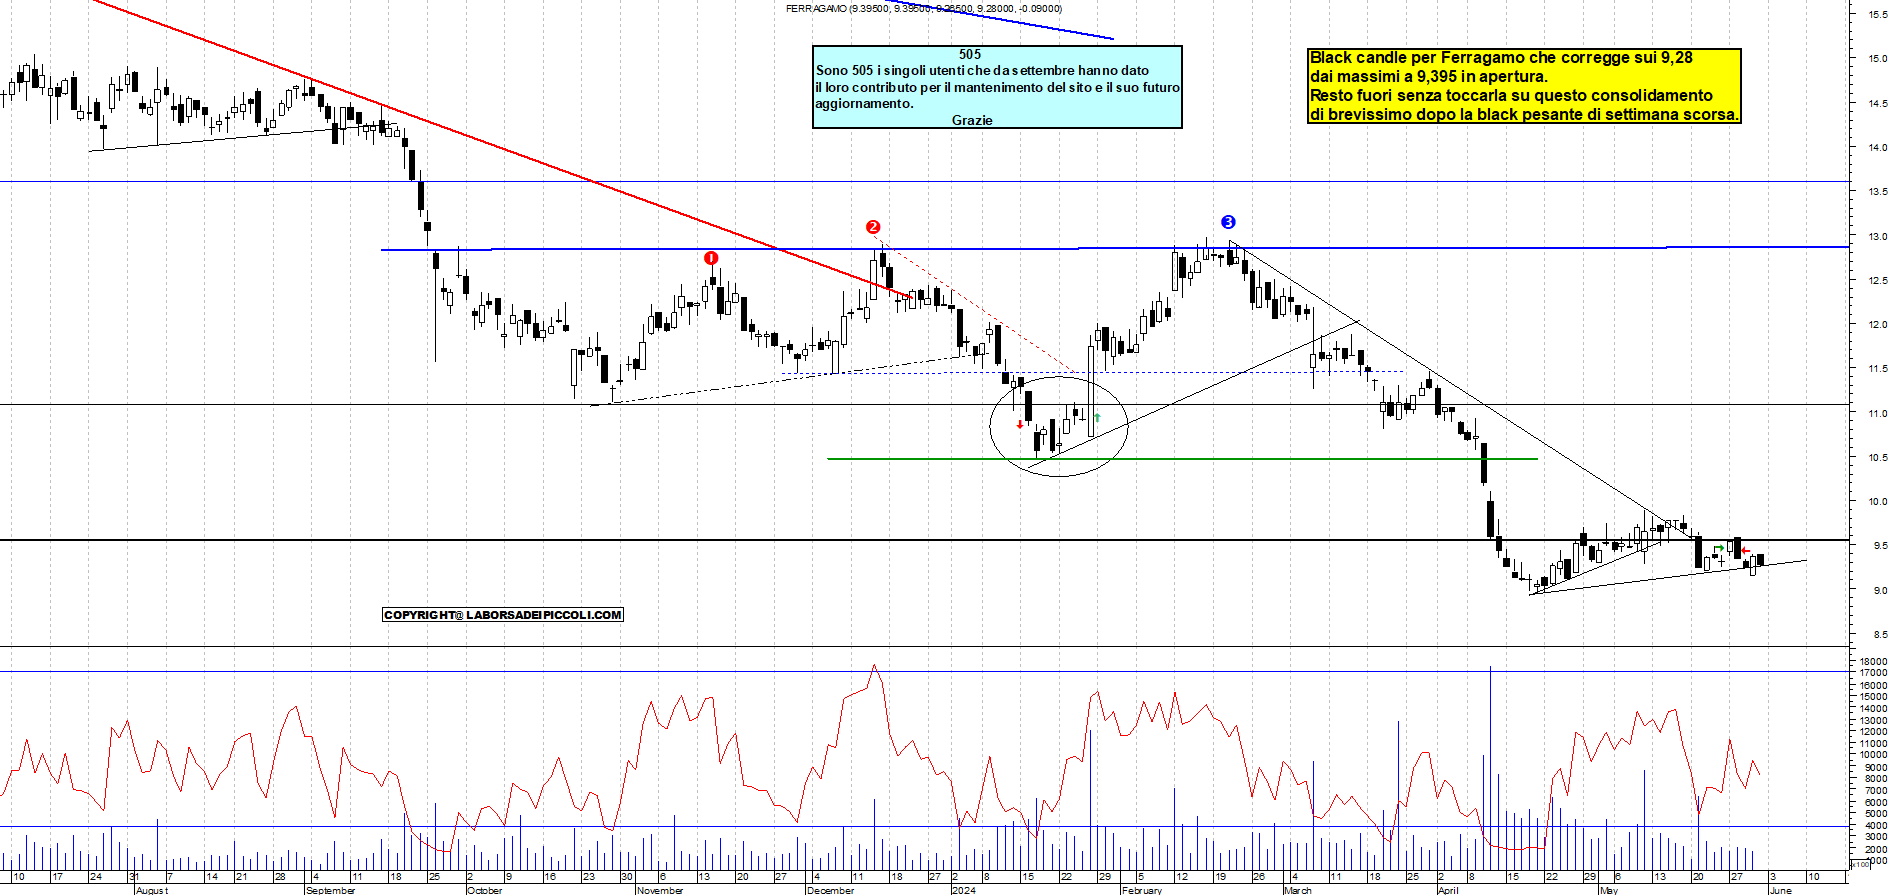The width and height of the screenshot is (1890, 895).
Task: Select the blue horizontal resistance line near 13.0
Action: [x=1115, y=248]
